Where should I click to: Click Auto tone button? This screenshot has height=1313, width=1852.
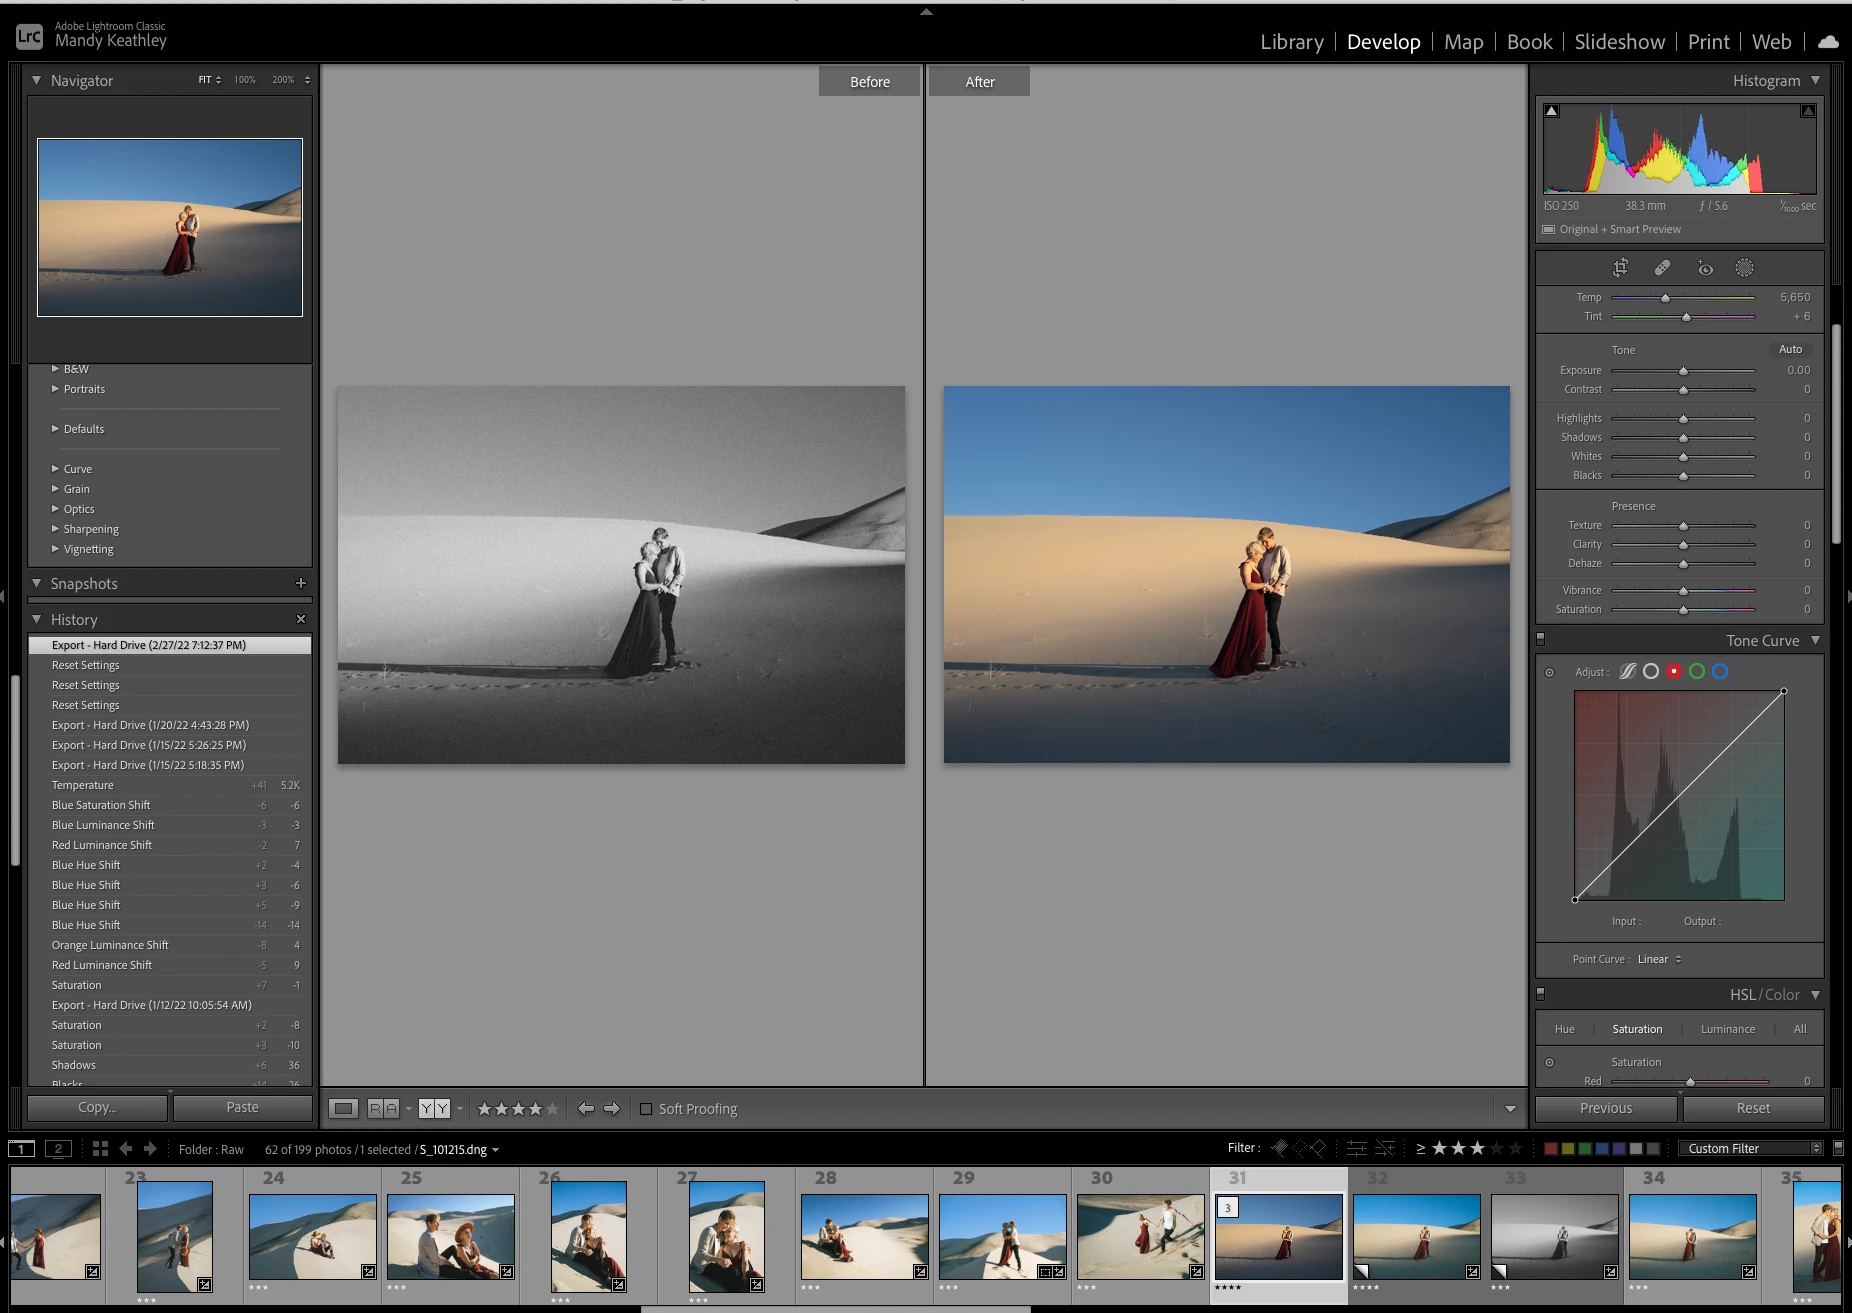1790,349
